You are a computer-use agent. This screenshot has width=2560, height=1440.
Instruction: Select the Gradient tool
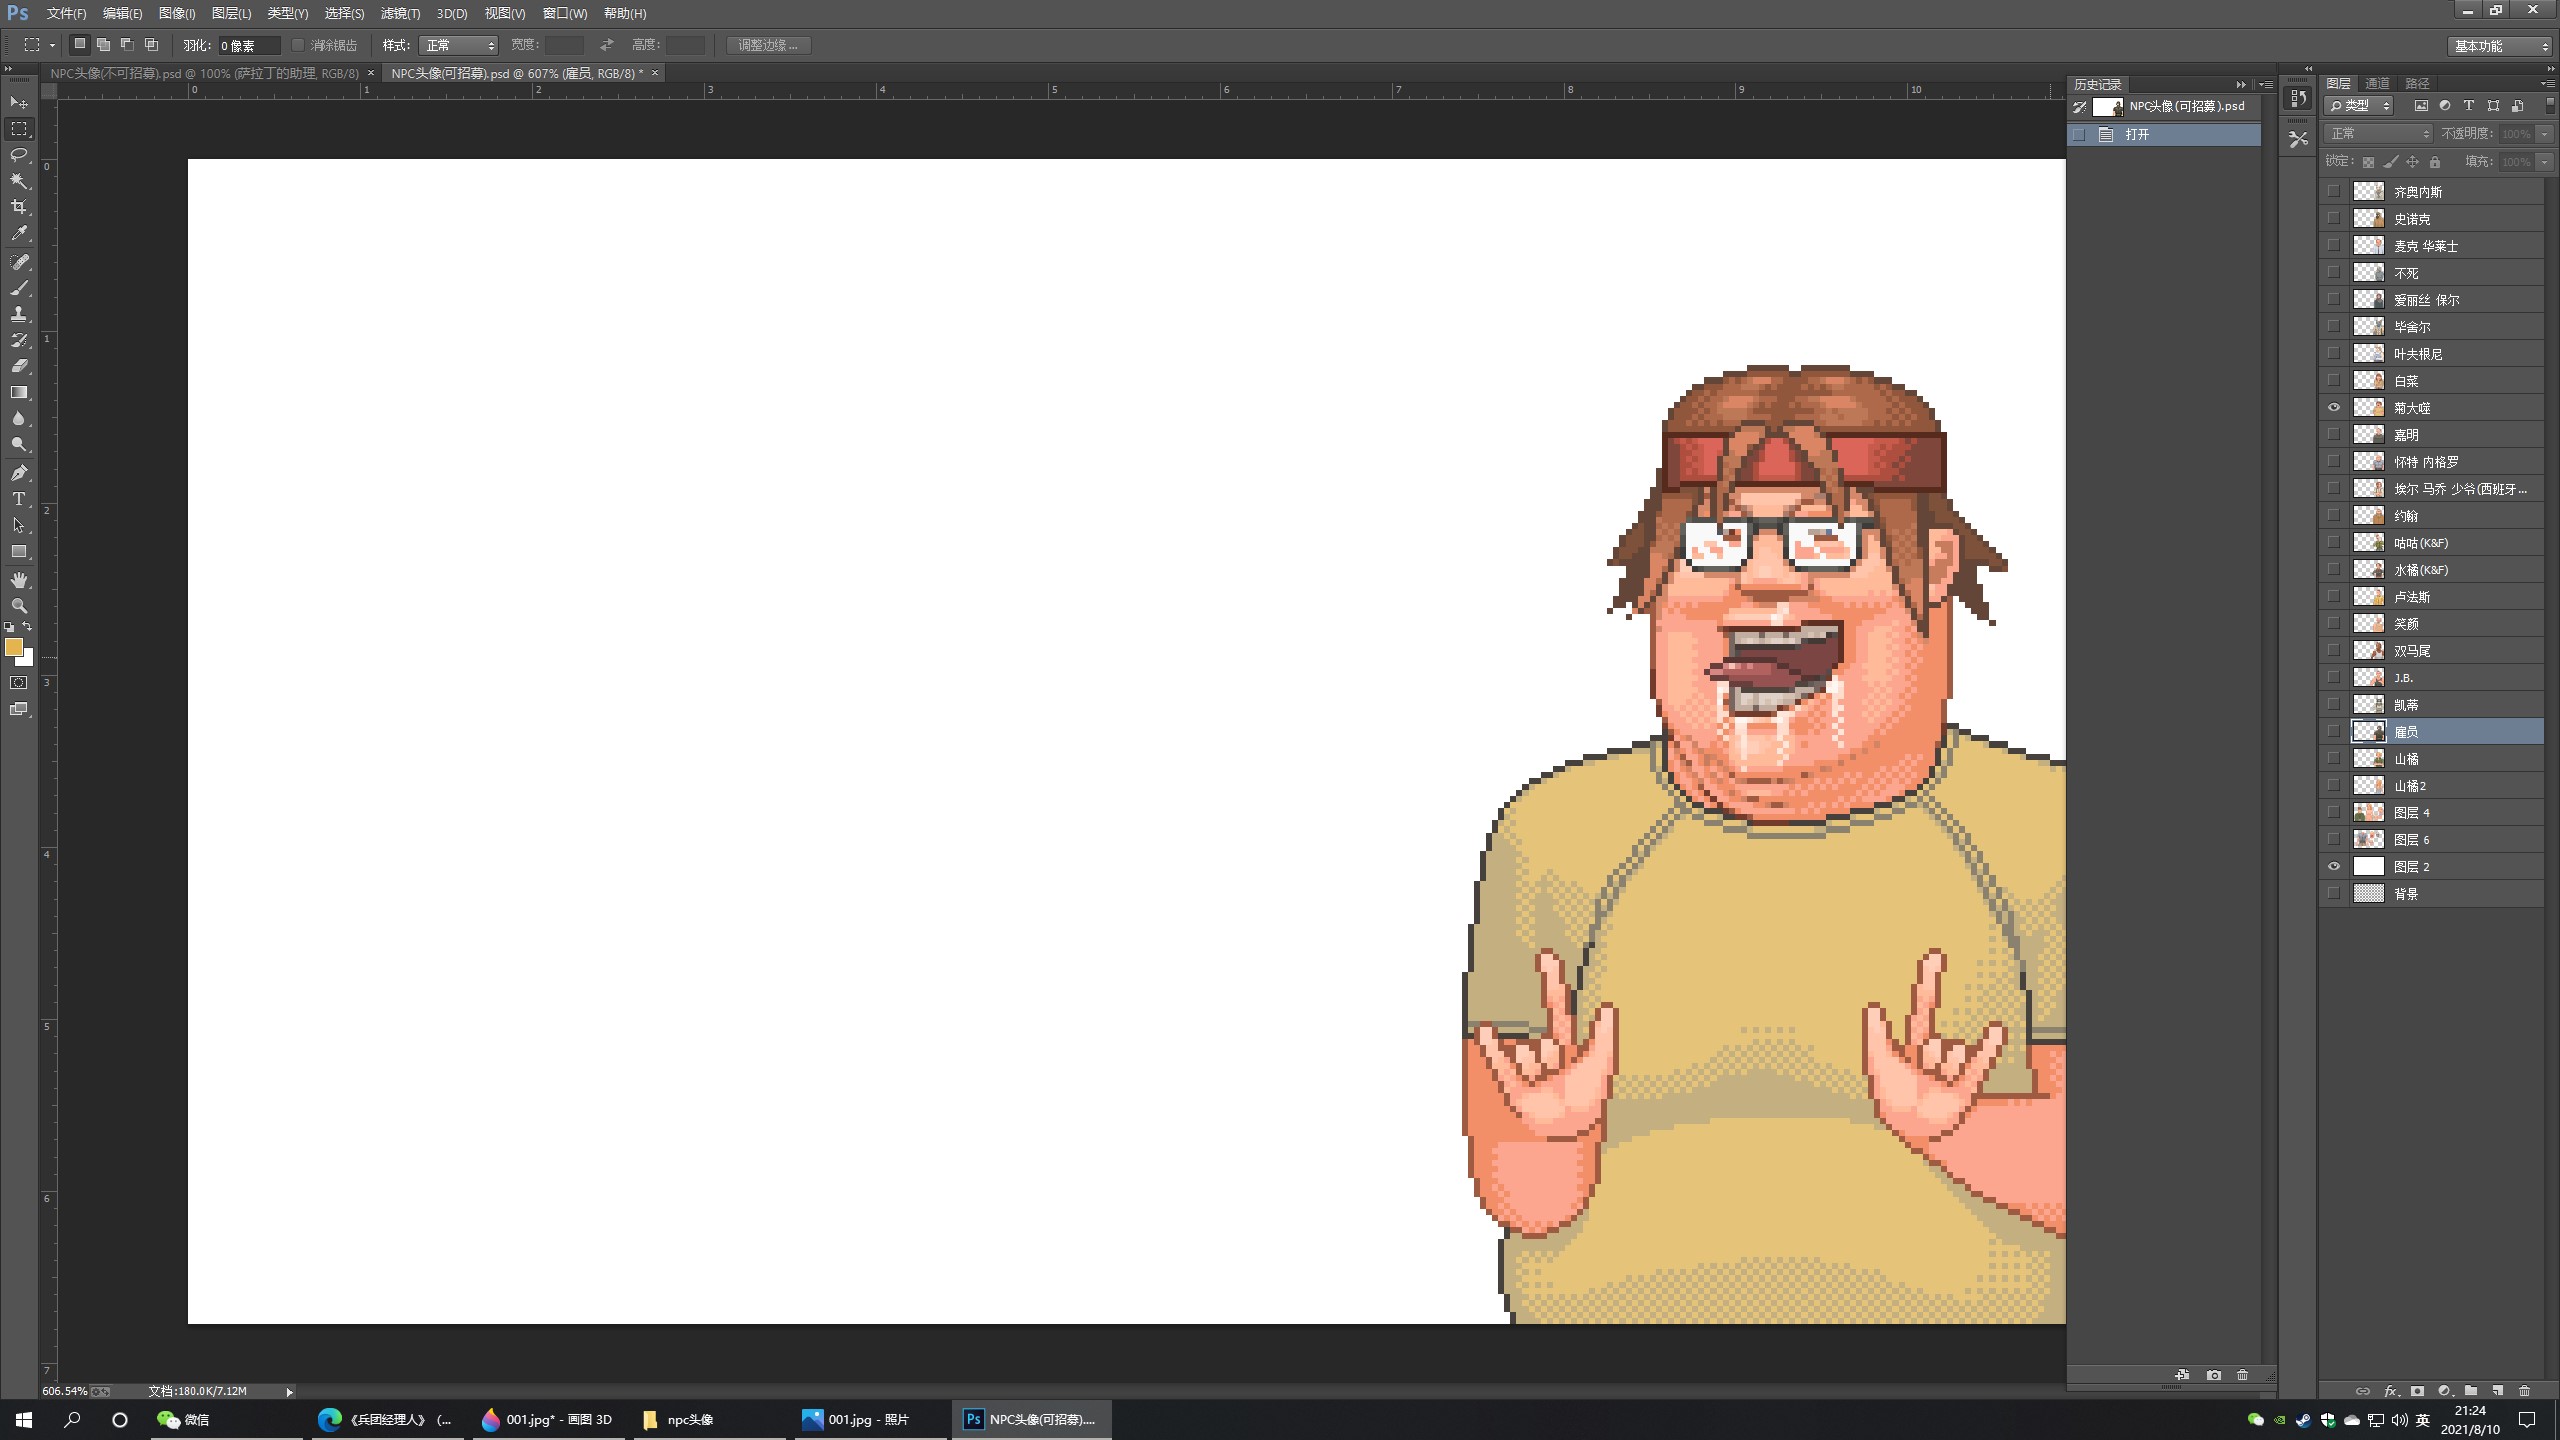[x=19, y=392]
